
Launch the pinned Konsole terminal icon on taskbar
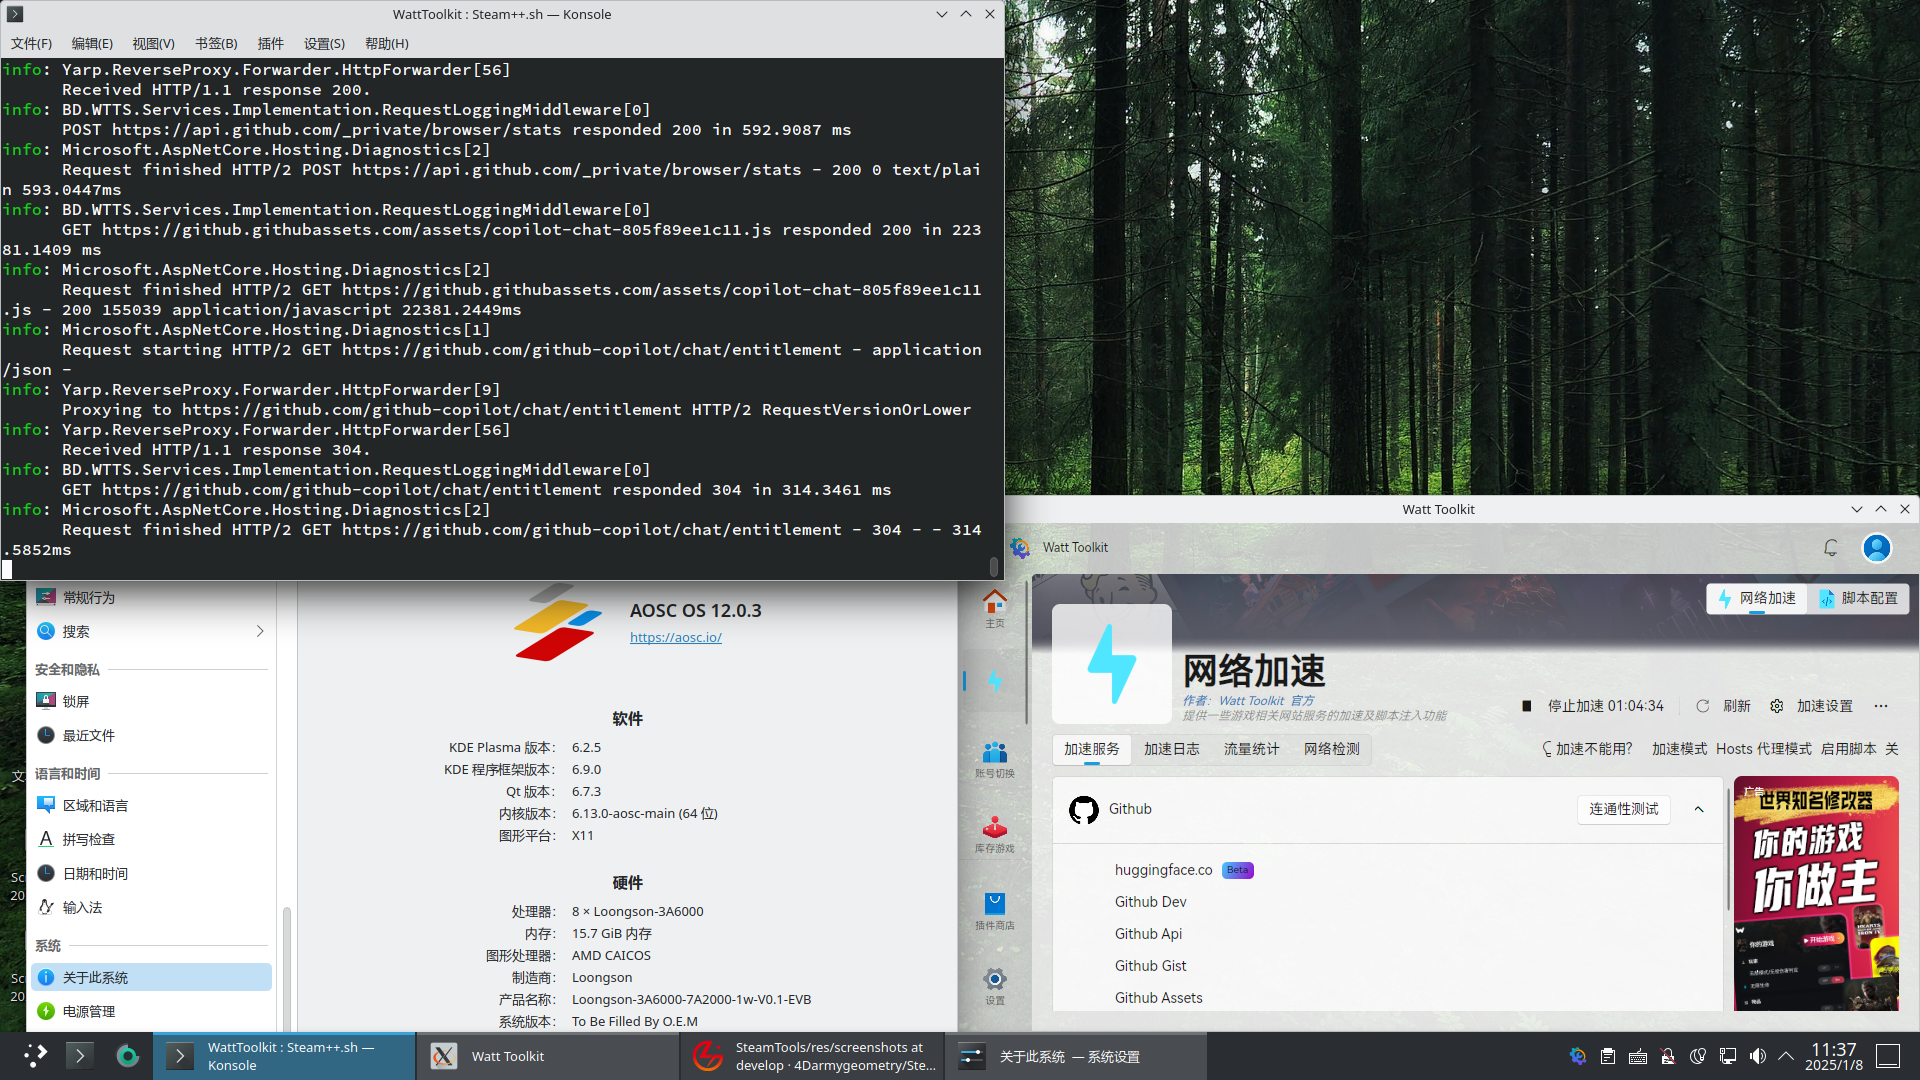coord(80,1056)
